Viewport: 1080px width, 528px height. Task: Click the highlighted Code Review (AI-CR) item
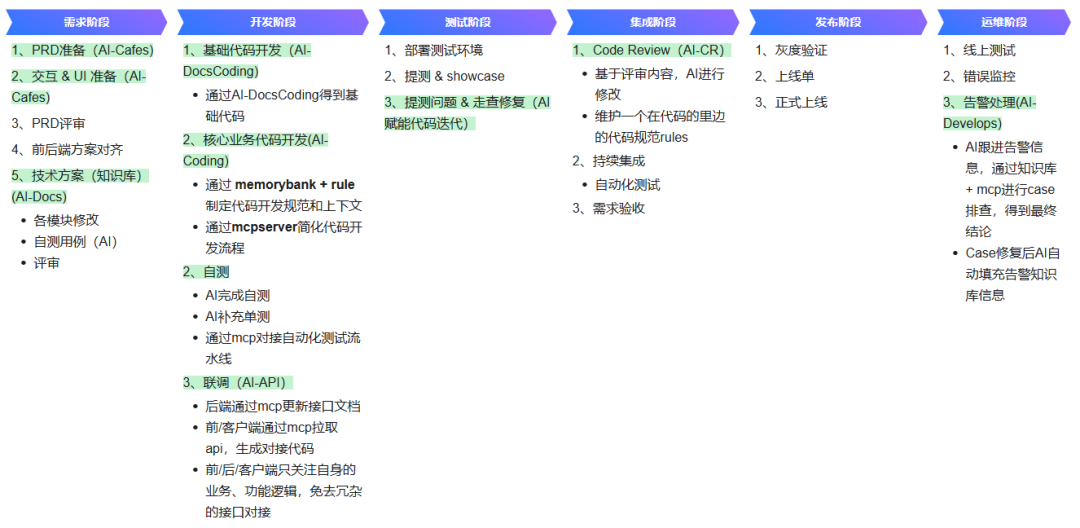[651, 50]
